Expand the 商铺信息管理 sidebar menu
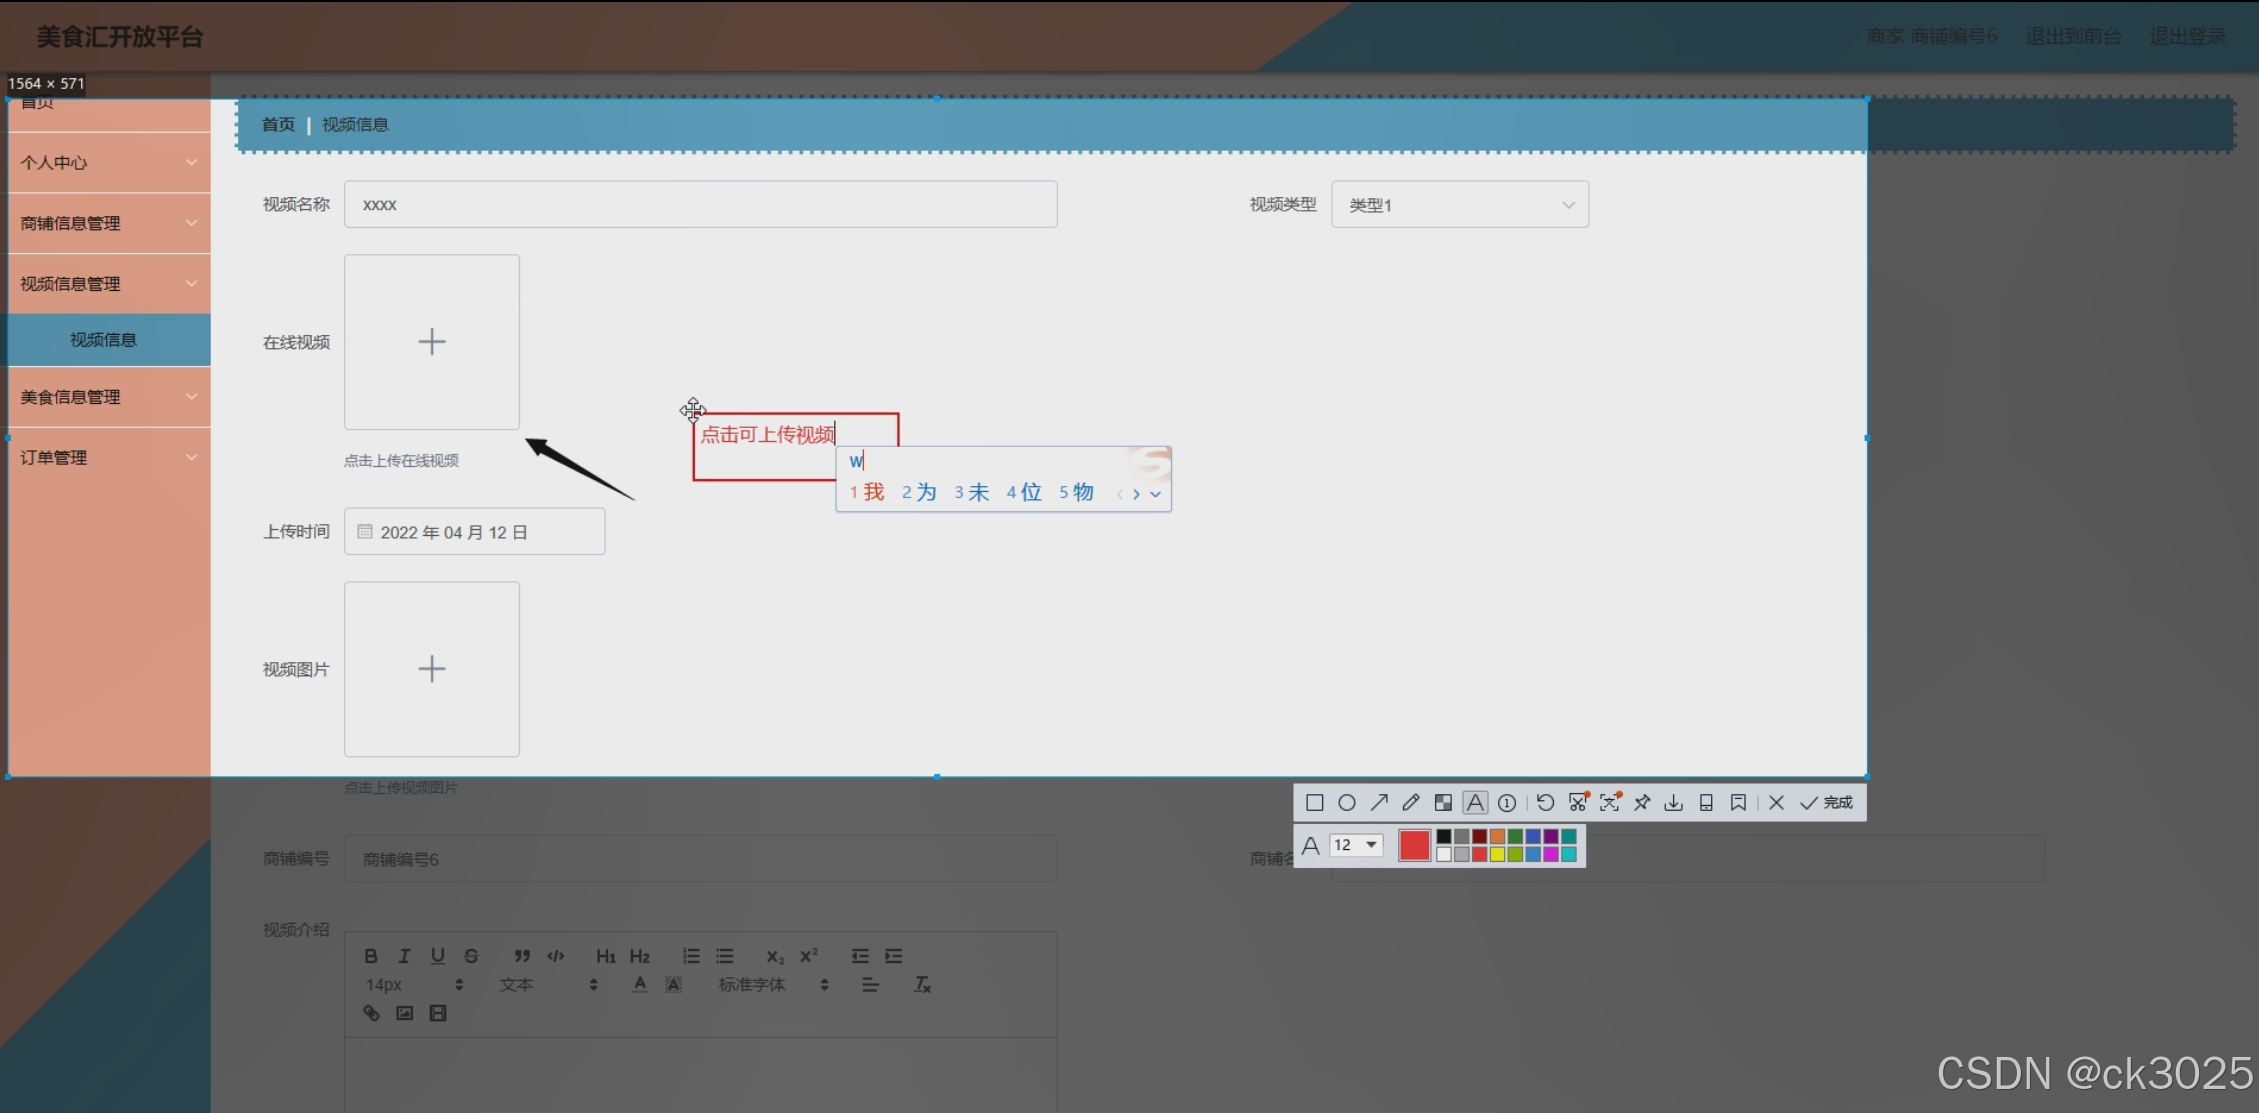 [108, 223]
